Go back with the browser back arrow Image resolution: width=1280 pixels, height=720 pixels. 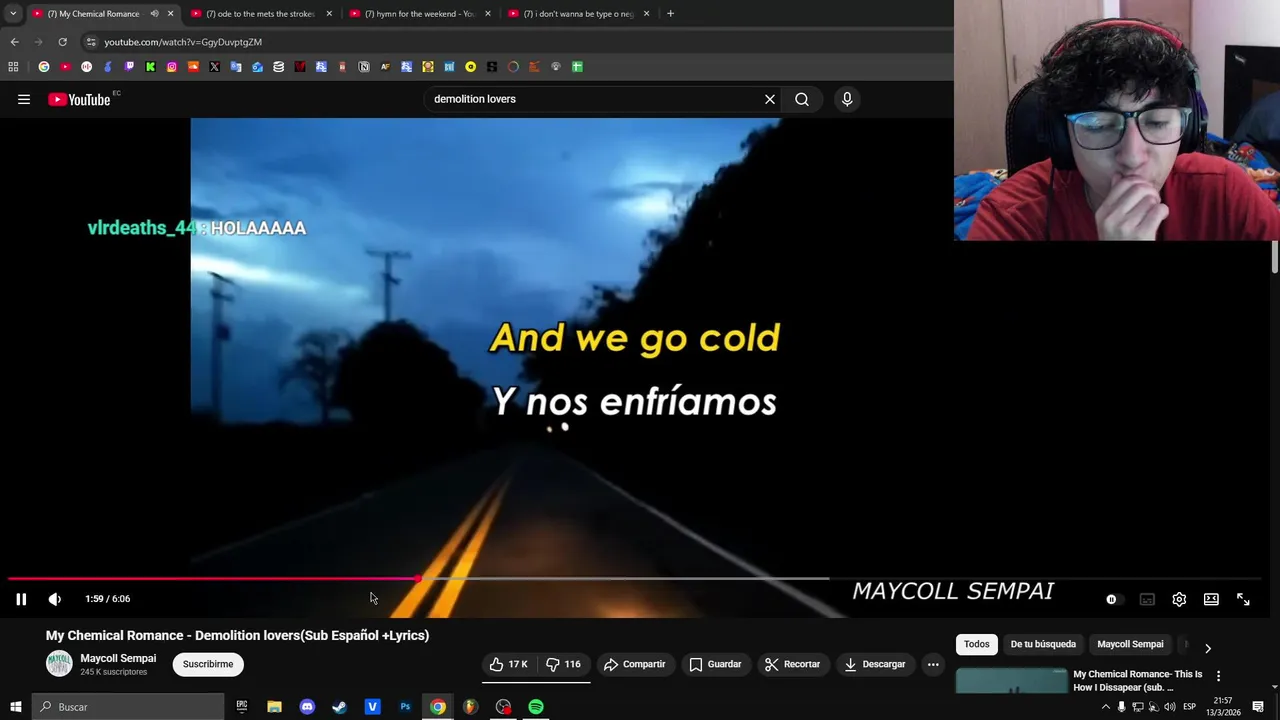click(x=14, y=42)
